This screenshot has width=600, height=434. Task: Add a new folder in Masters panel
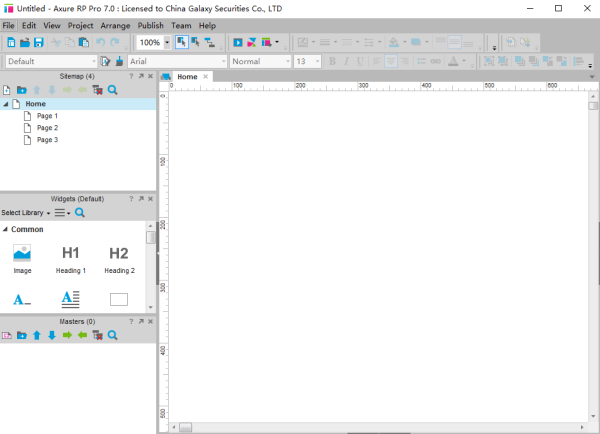(x=22, y=336)
